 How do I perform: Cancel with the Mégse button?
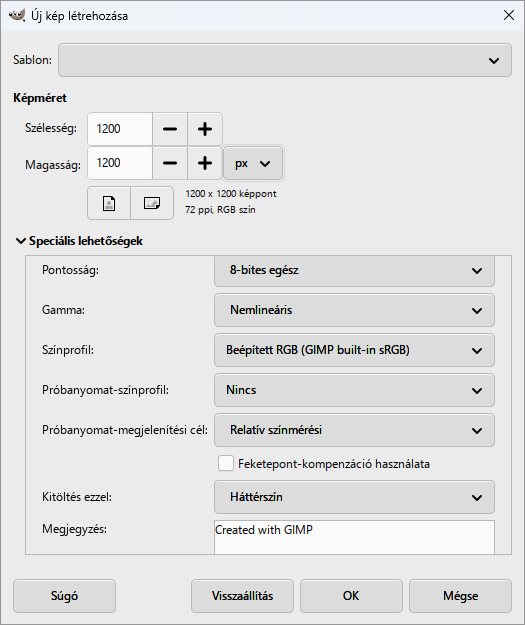pyautogui.click(x=460, y=596)
